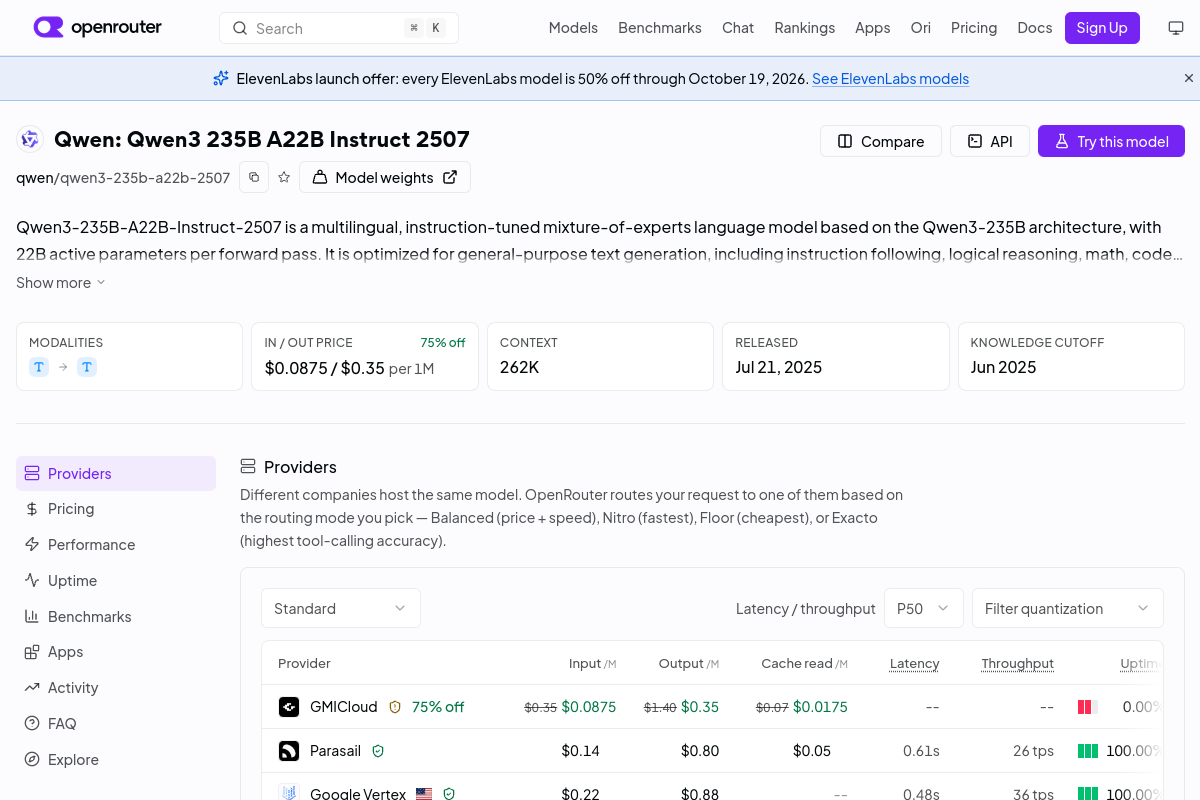Focus the Search input field
The image size is (1200, 800).
coord(339,28)
